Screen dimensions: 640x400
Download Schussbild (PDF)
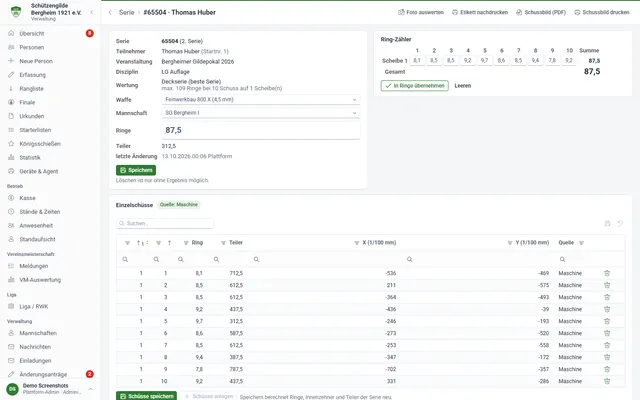[x=541, y=12]
